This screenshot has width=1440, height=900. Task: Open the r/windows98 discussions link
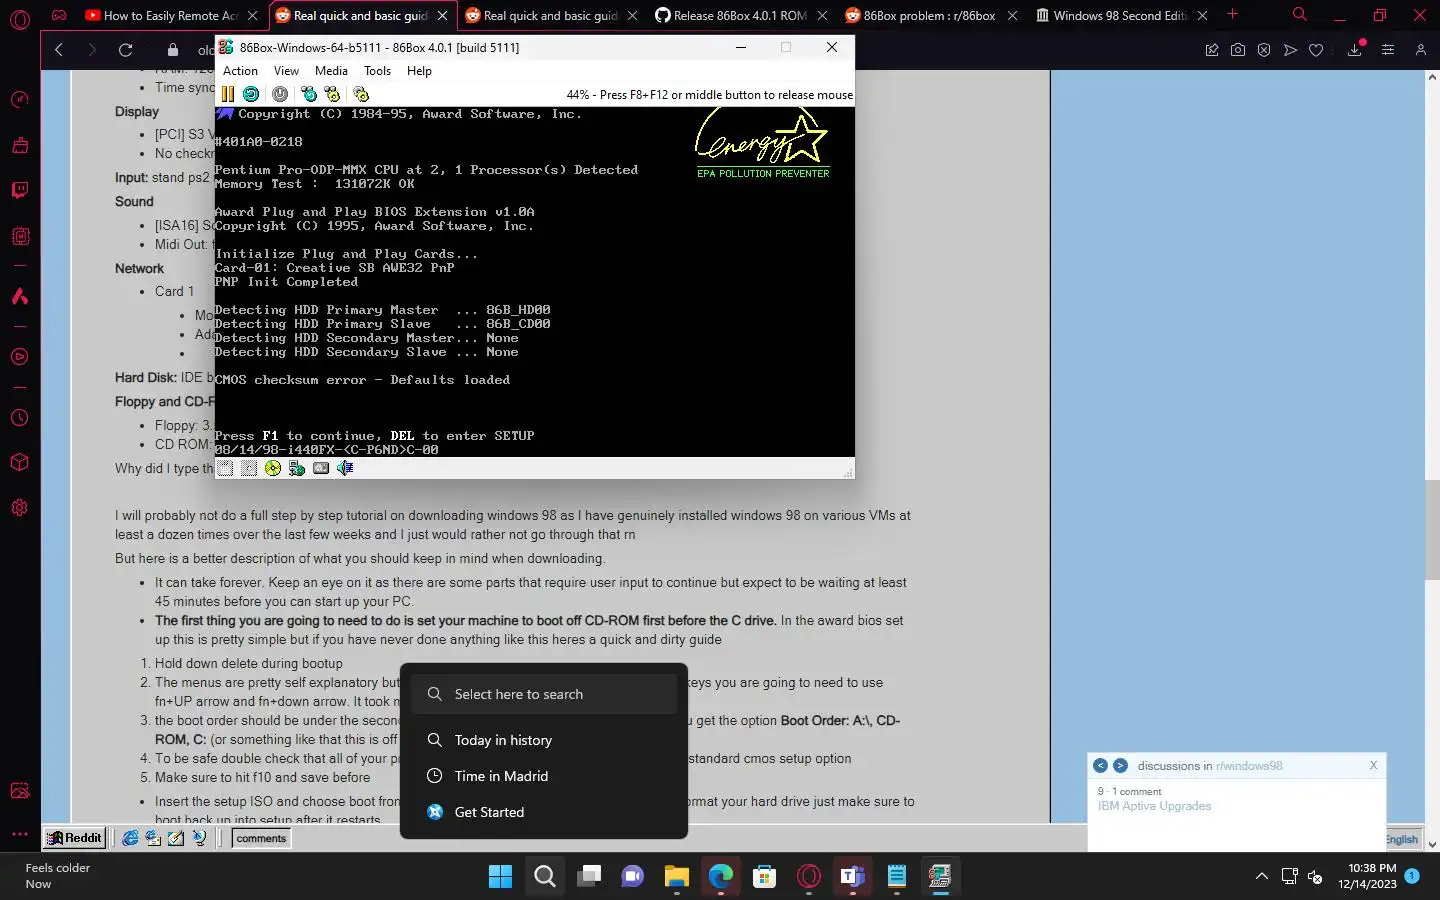click(1249, 766)
